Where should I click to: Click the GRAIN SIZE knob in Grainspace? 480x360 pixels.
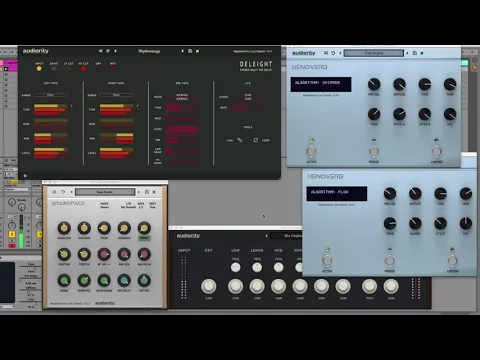coord(64,228)
